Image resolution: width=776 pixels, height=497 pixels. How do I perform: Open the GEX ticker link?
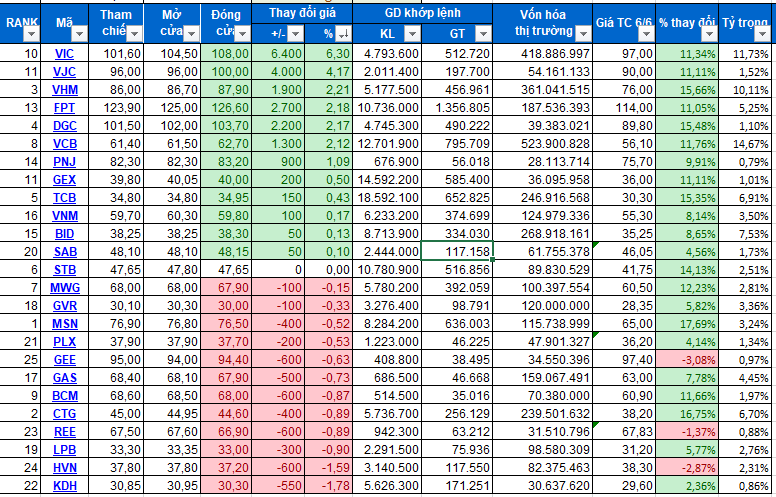(64, 180)
